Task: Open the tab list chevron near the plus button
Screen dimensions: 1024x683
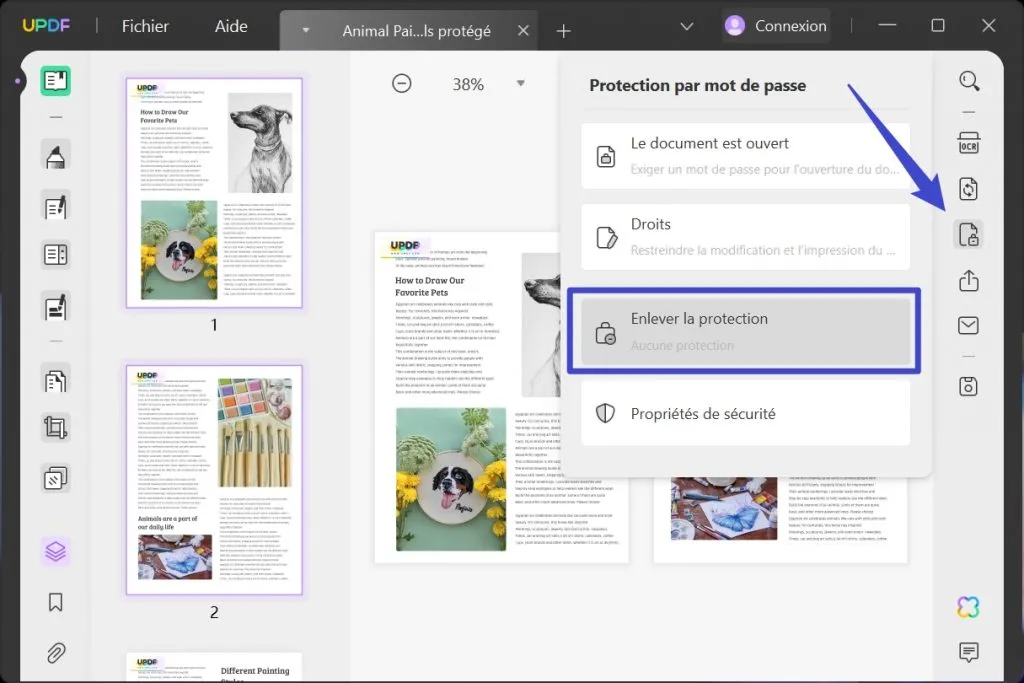Action: (686, 26)
